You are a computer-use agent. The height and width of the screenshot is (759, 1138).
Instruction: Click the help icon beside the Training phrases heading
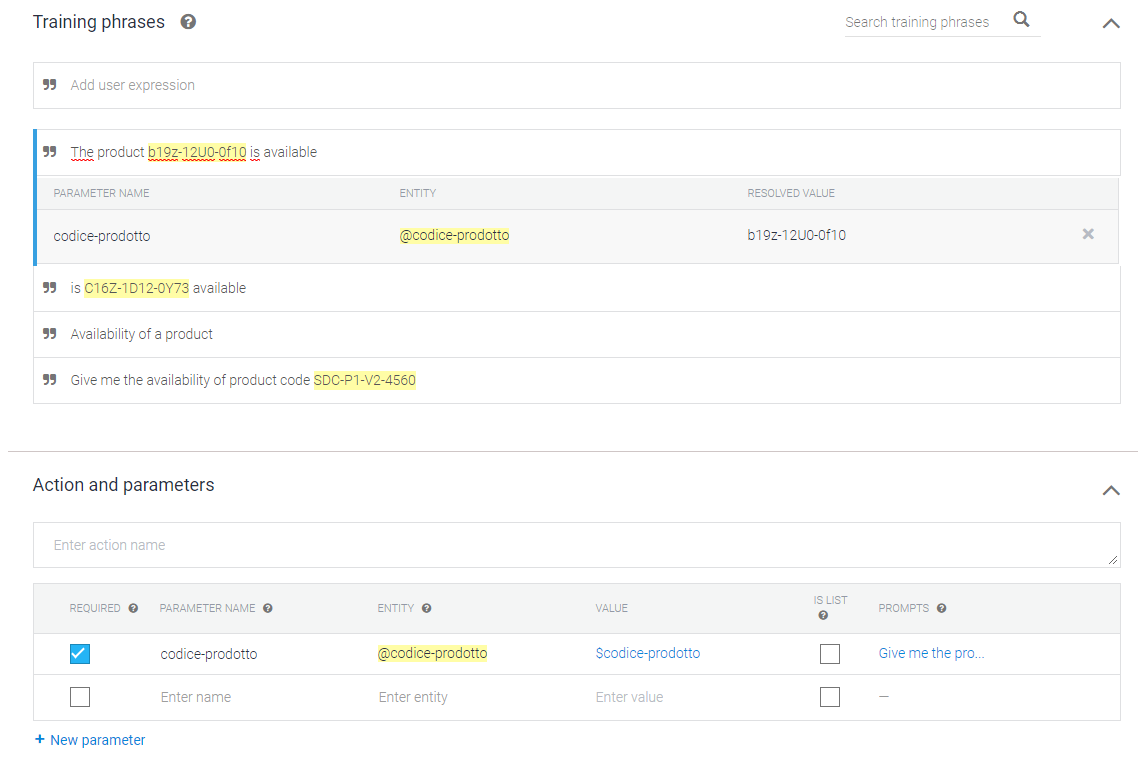pos(188,21)
